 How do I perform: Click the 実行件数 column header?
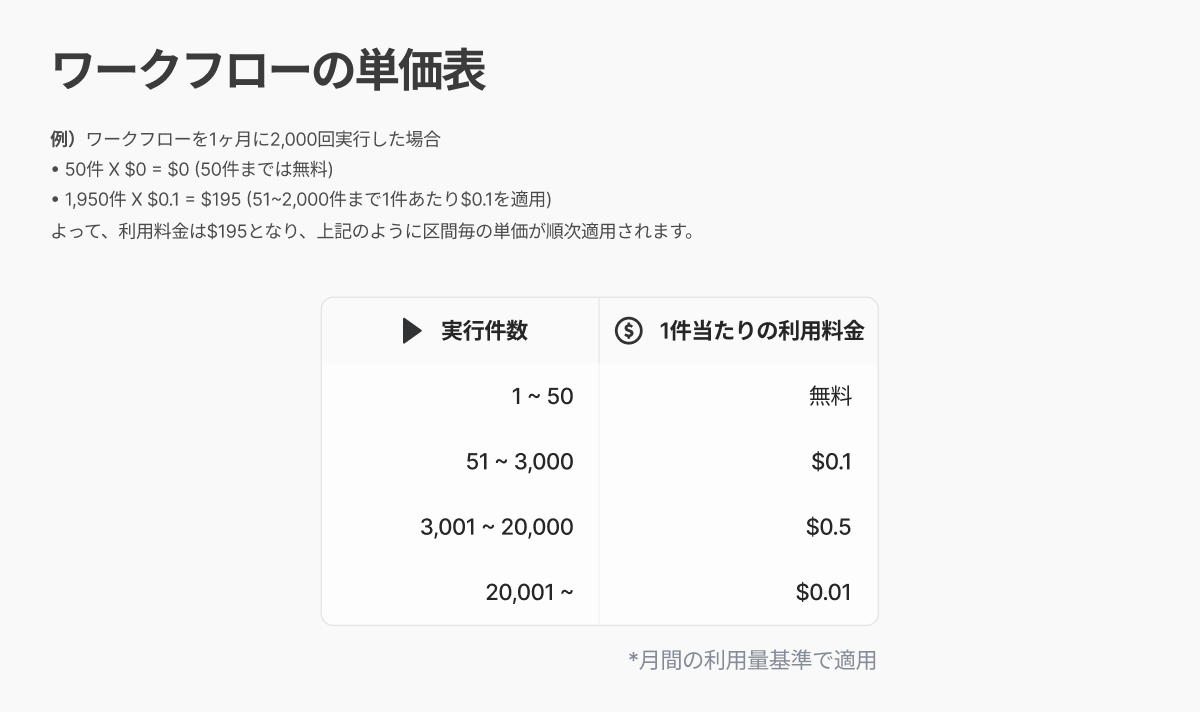coord(485,331)
